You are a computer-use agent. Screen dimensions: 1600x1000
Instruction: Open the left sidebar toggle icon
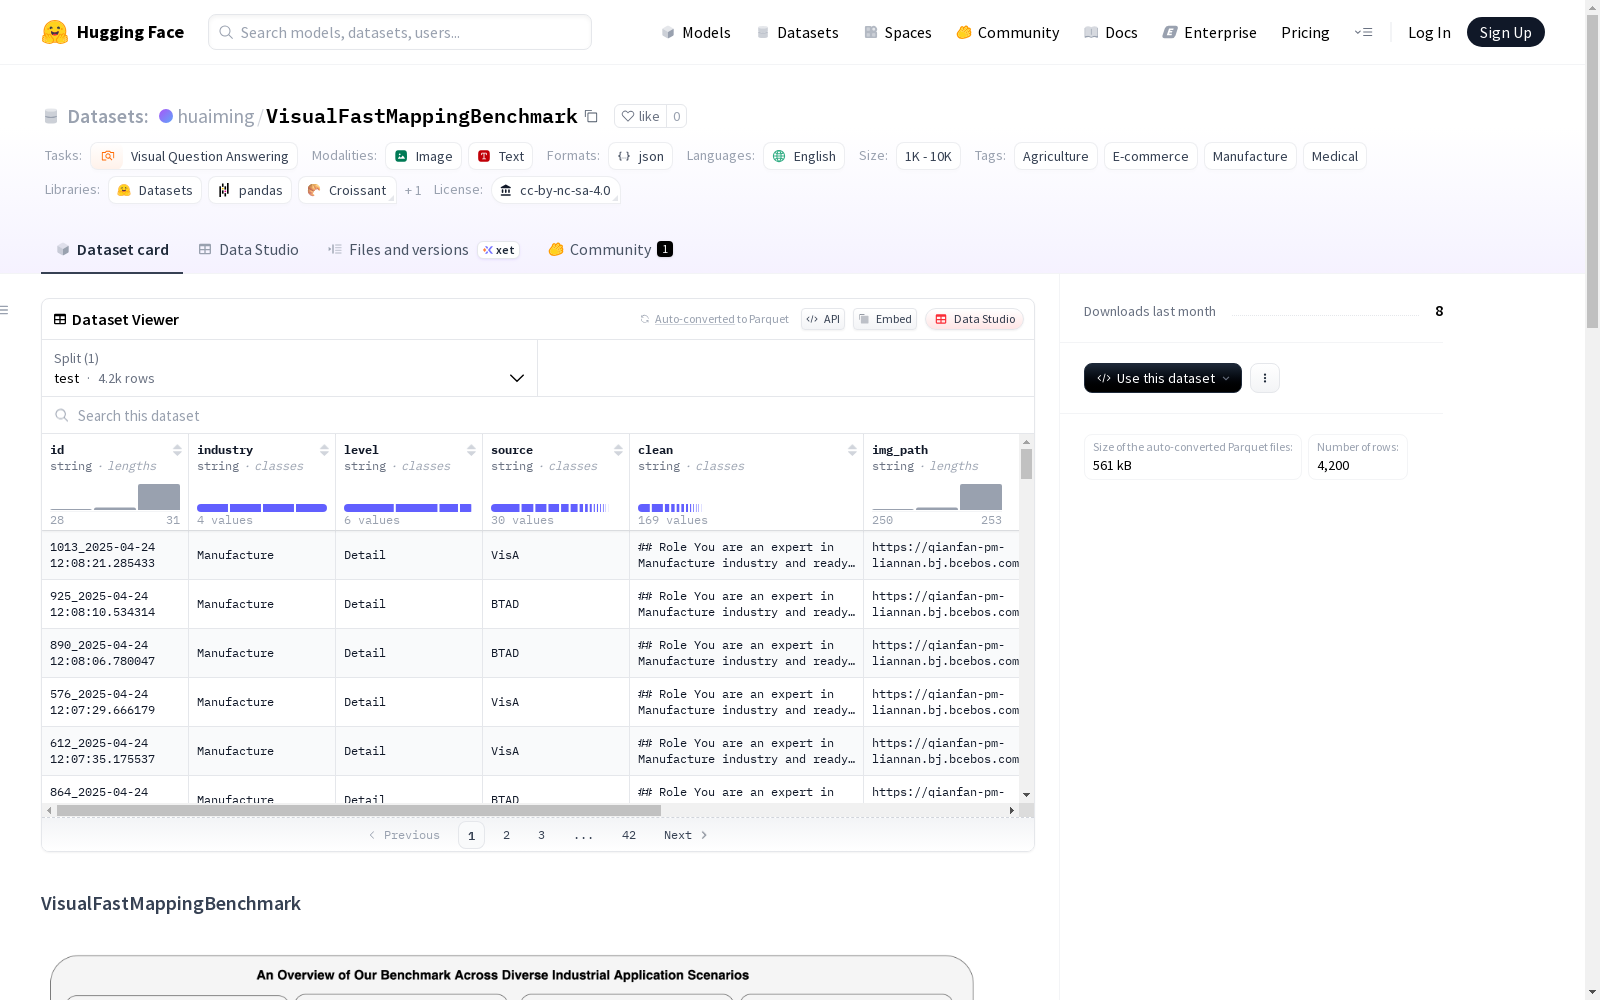pos(4,310)
